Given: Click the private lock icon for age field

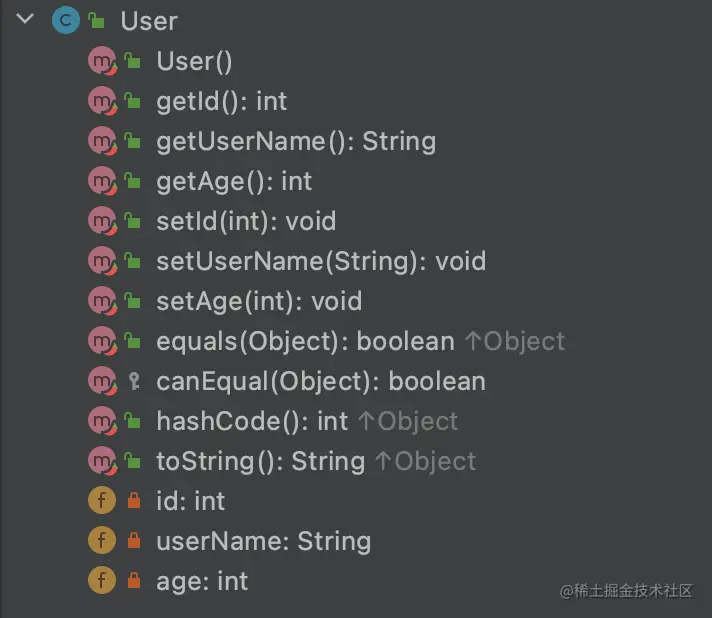Looking at the screenshot, I should pyautogui.click(x=134, y=580).
